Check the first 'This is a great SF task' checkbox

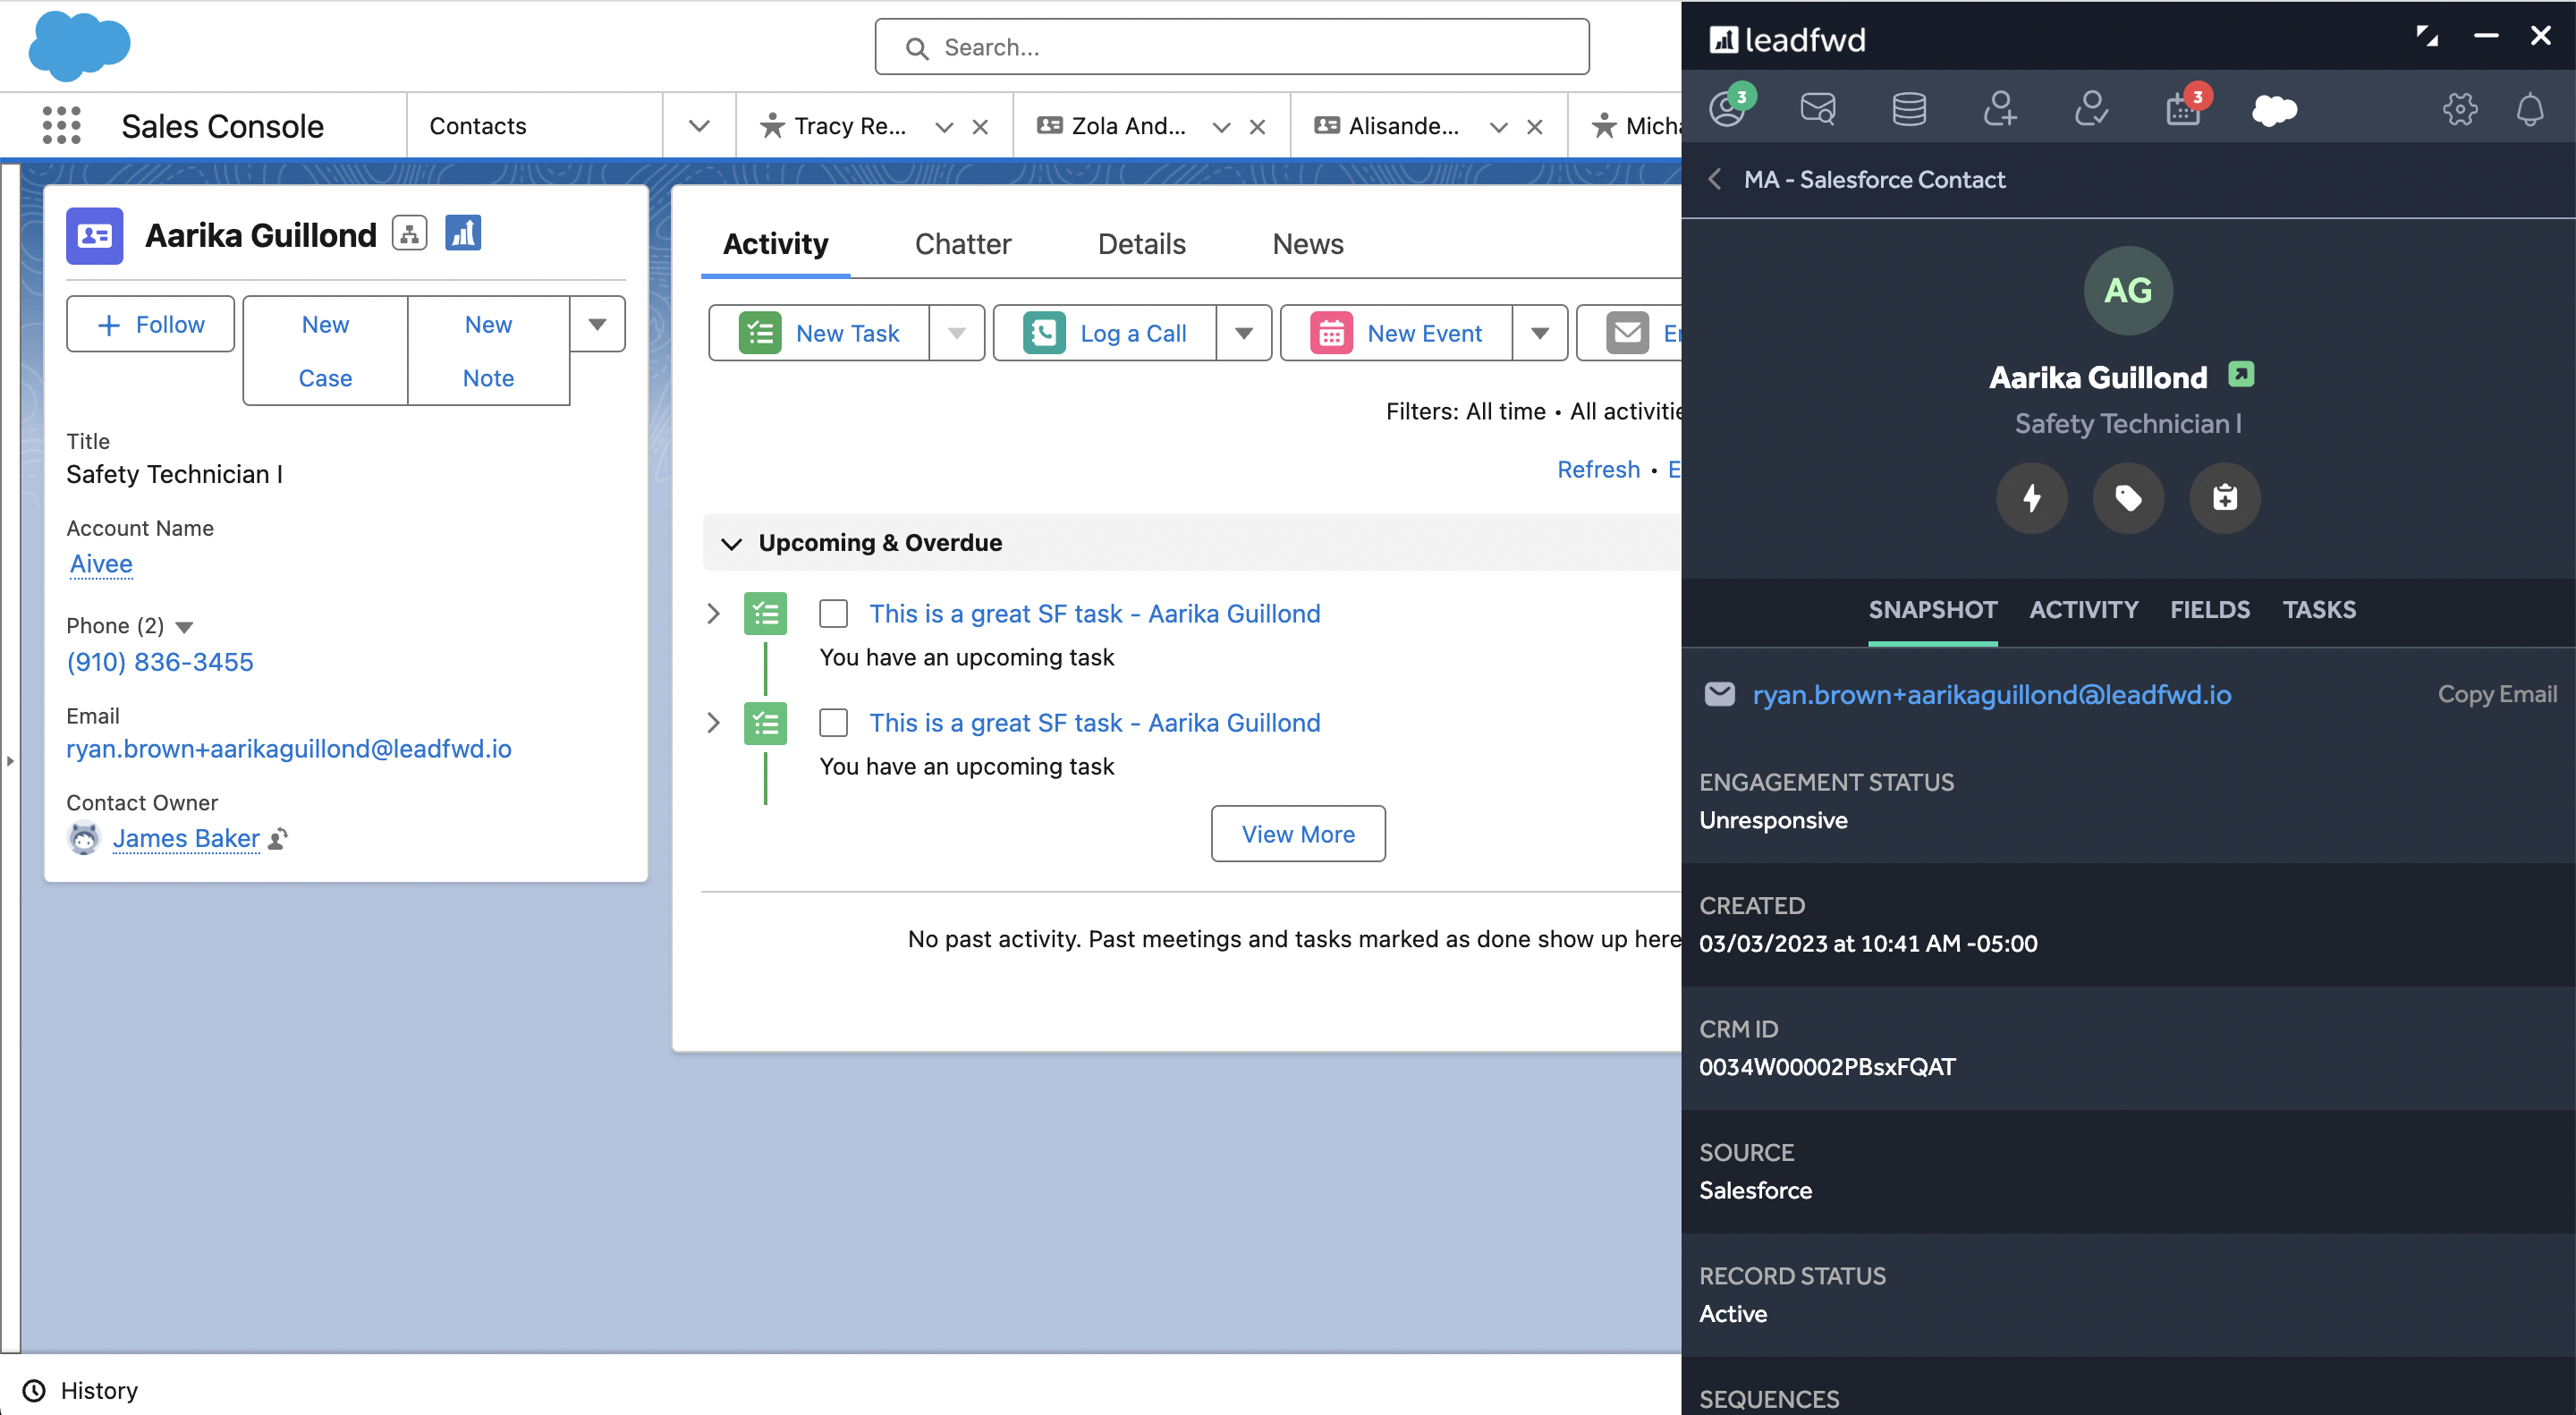[x=834, y=614]
